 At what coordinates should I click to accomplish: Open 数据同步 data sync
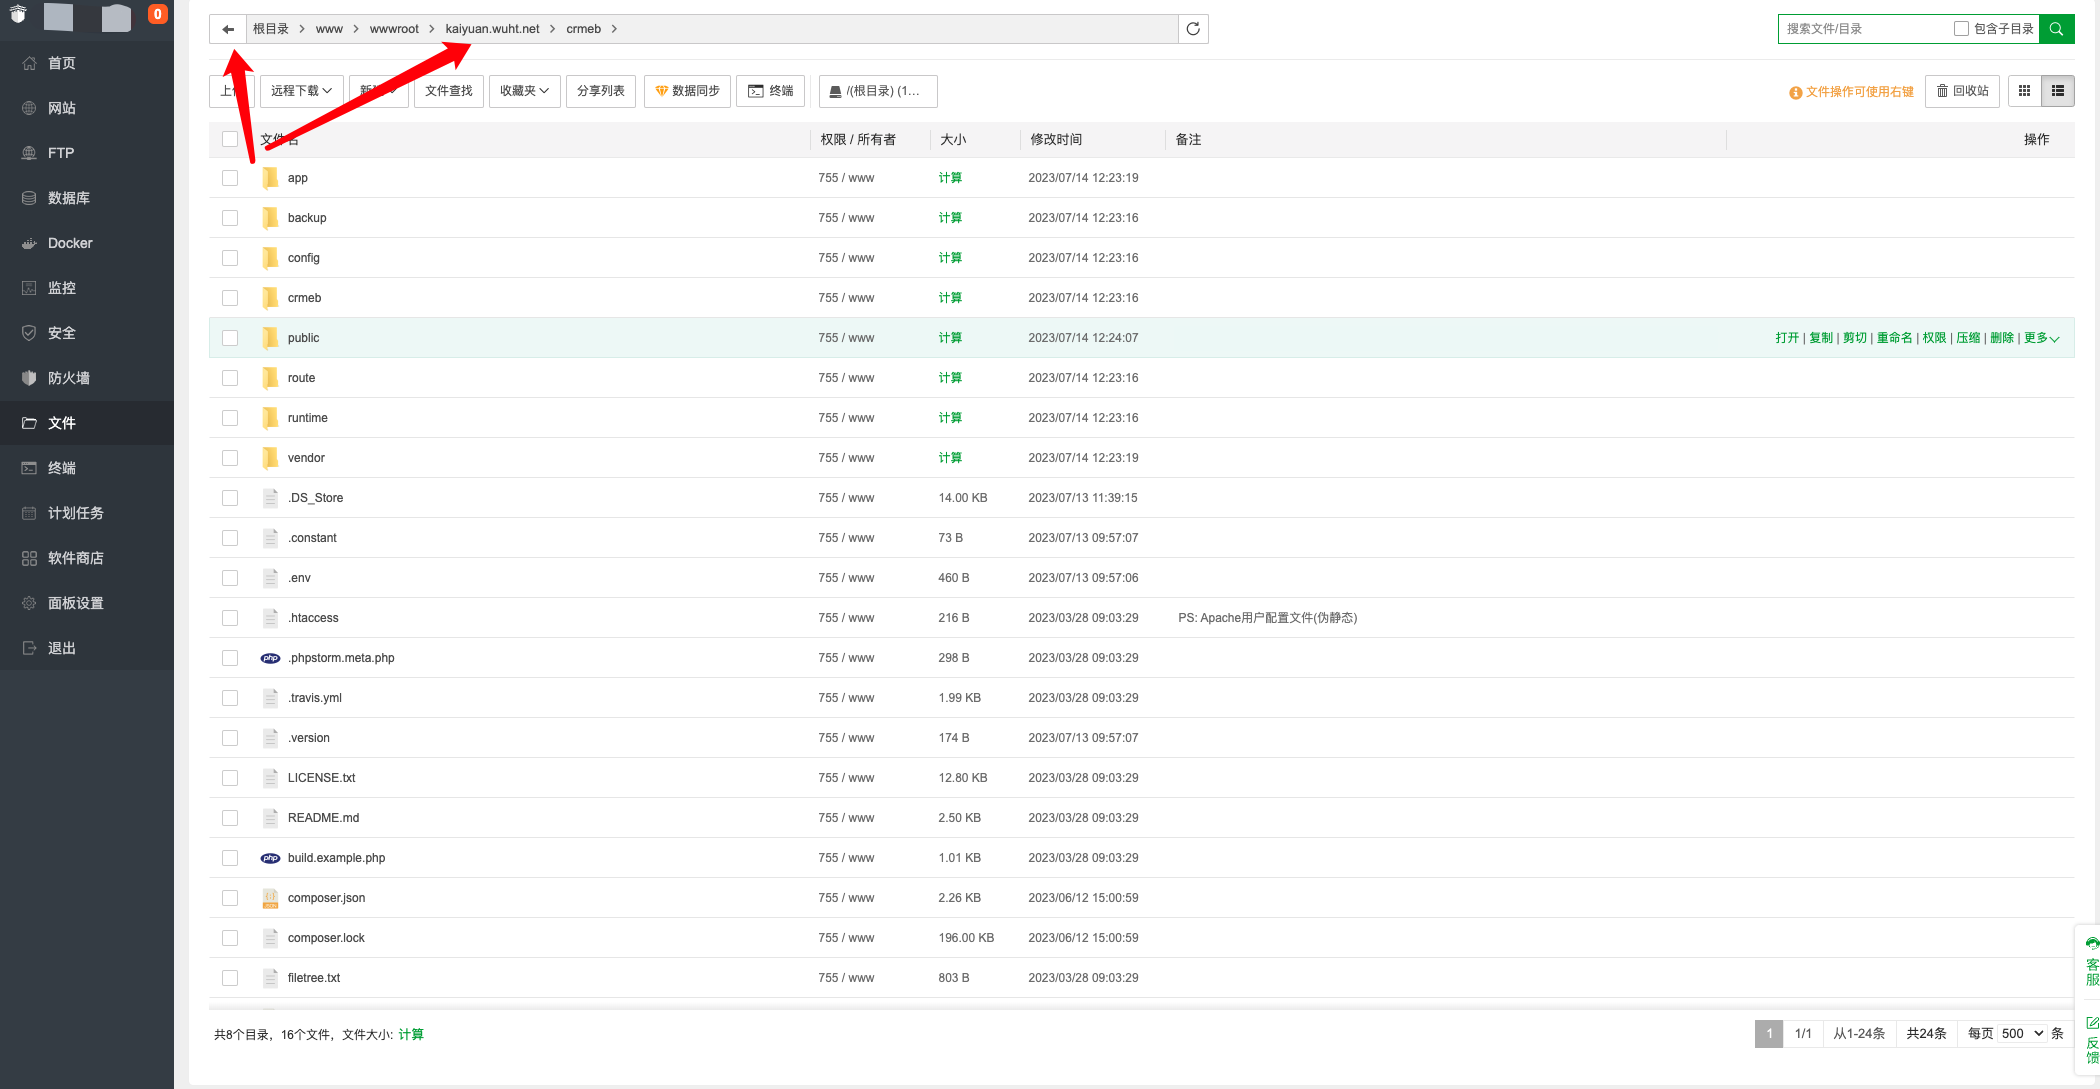(688, 91)
